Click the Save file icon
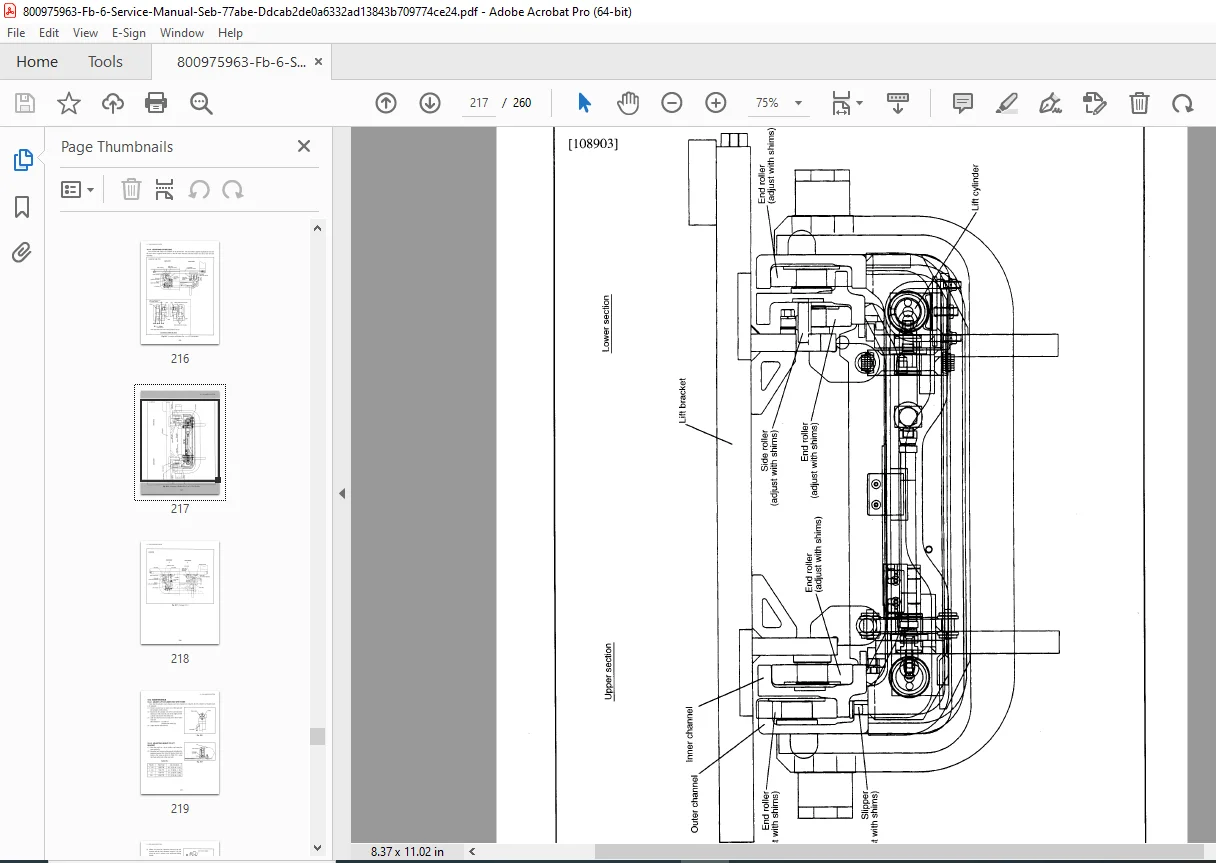This screenshot has height=863, width=1216. click(x=25, y=103)
